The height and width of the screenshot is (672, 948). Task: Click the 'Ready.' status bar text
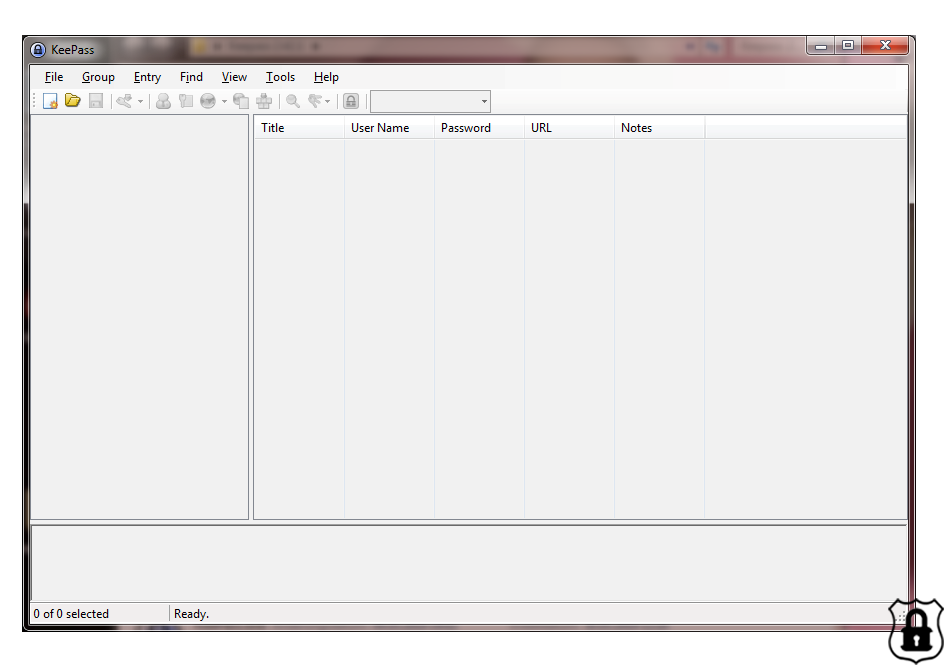point(192,613)
